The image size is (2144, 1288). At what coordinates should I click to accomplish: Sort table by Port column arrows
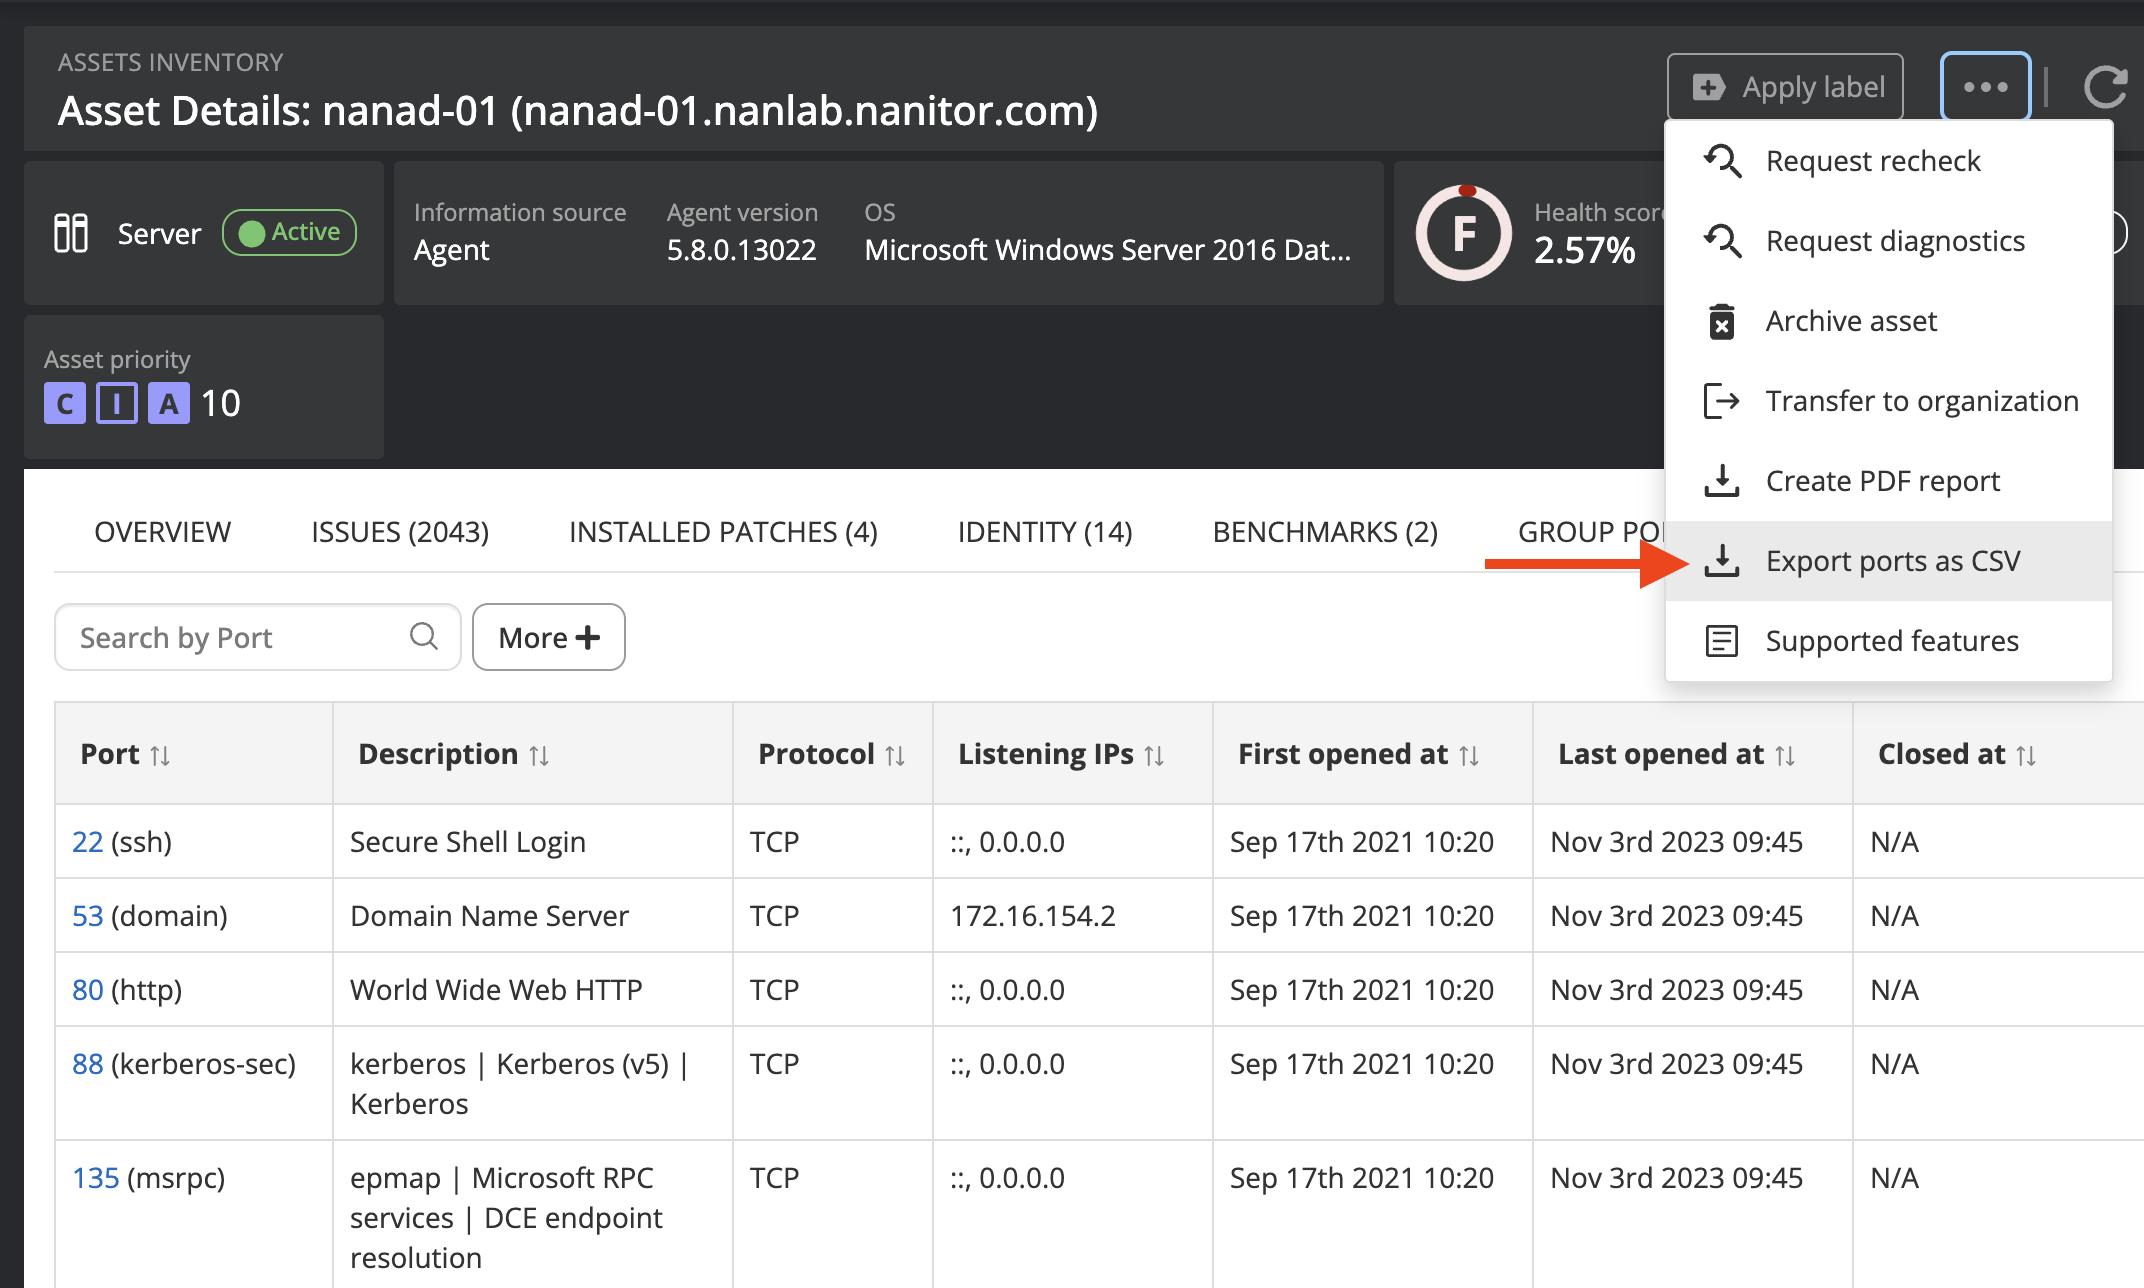[x=160, y=755]
